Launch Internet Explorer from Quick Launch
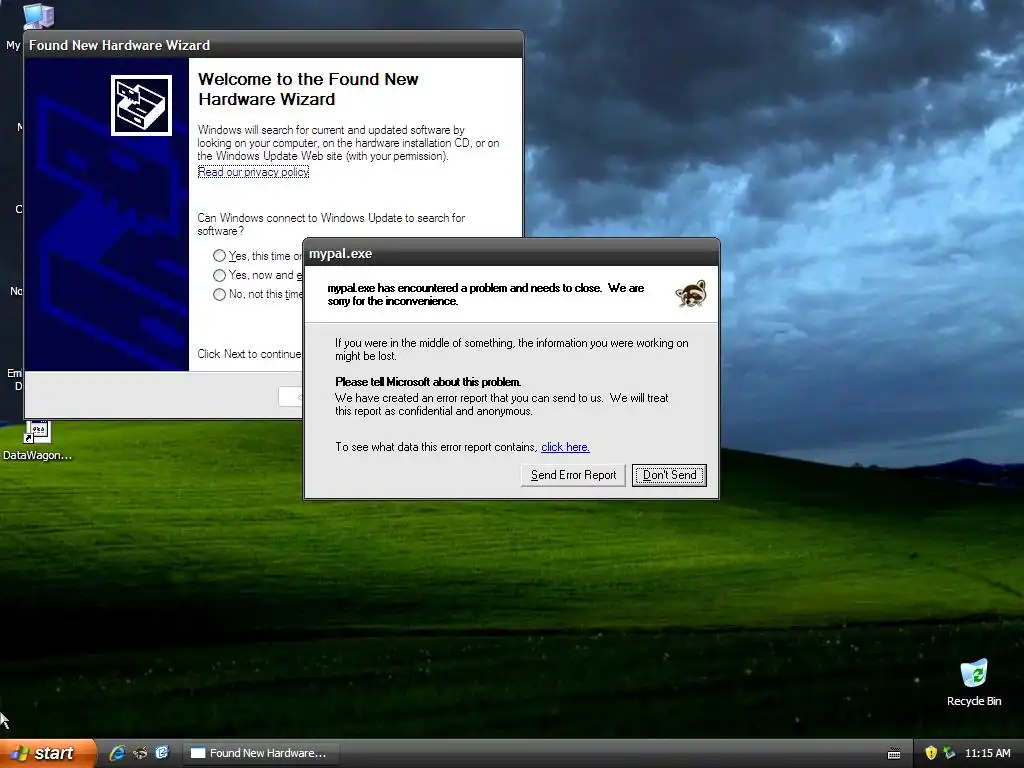The height and width of the screenshot is (768, 1024). point(117,753)
